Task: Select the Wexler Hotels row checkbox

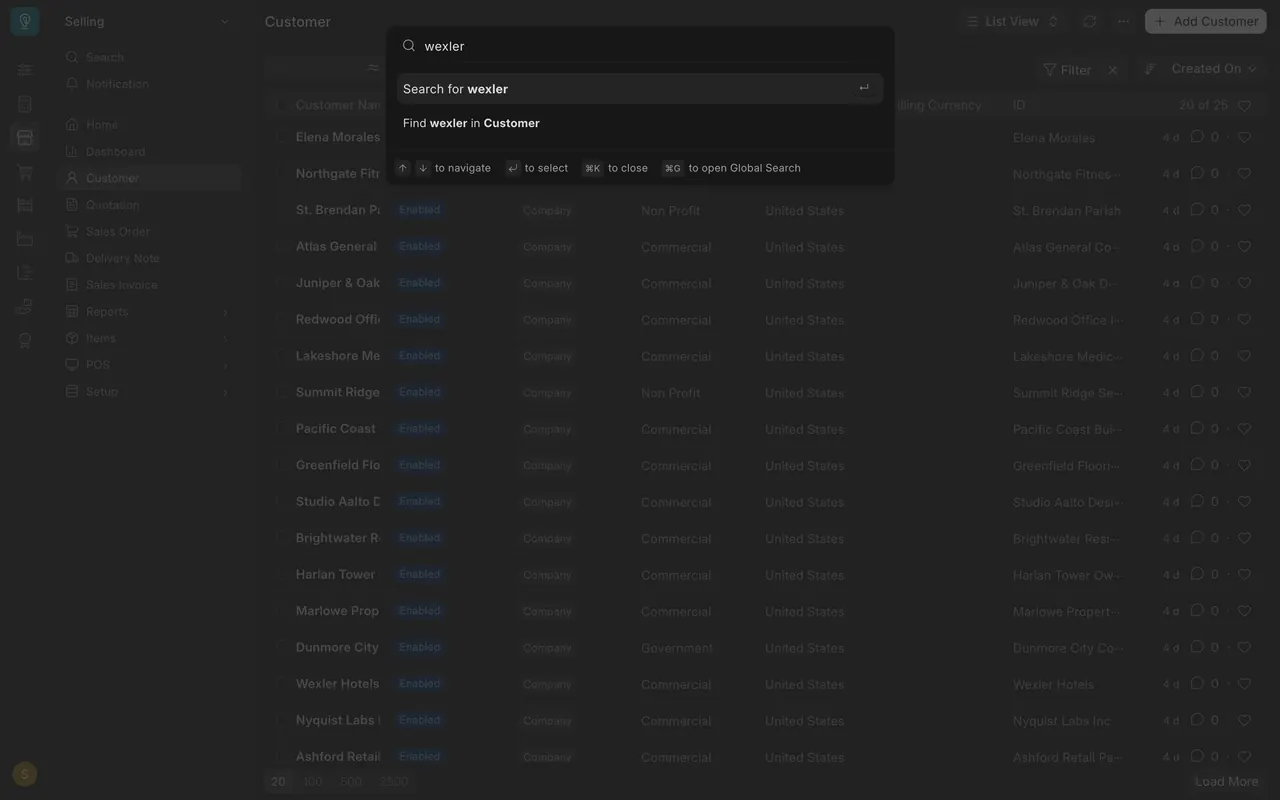Action: [x=280, y=684]
